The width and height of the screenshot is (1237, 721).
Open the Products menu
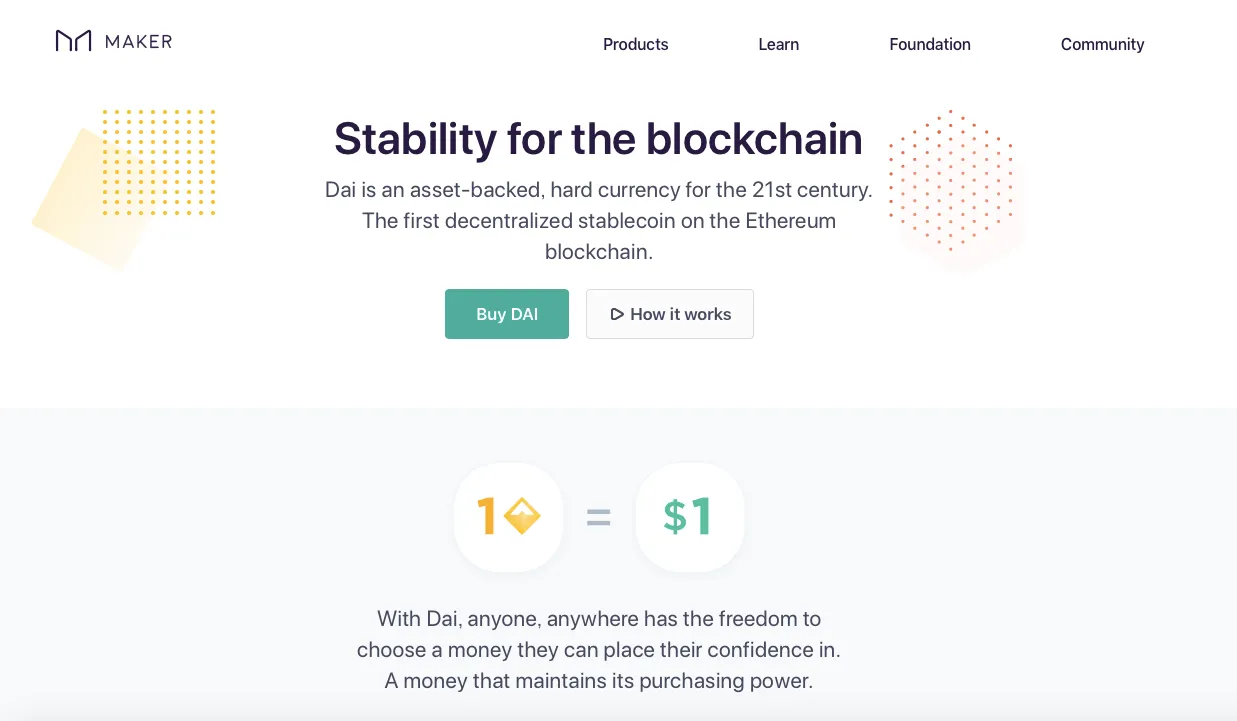[x=635, y=44]
